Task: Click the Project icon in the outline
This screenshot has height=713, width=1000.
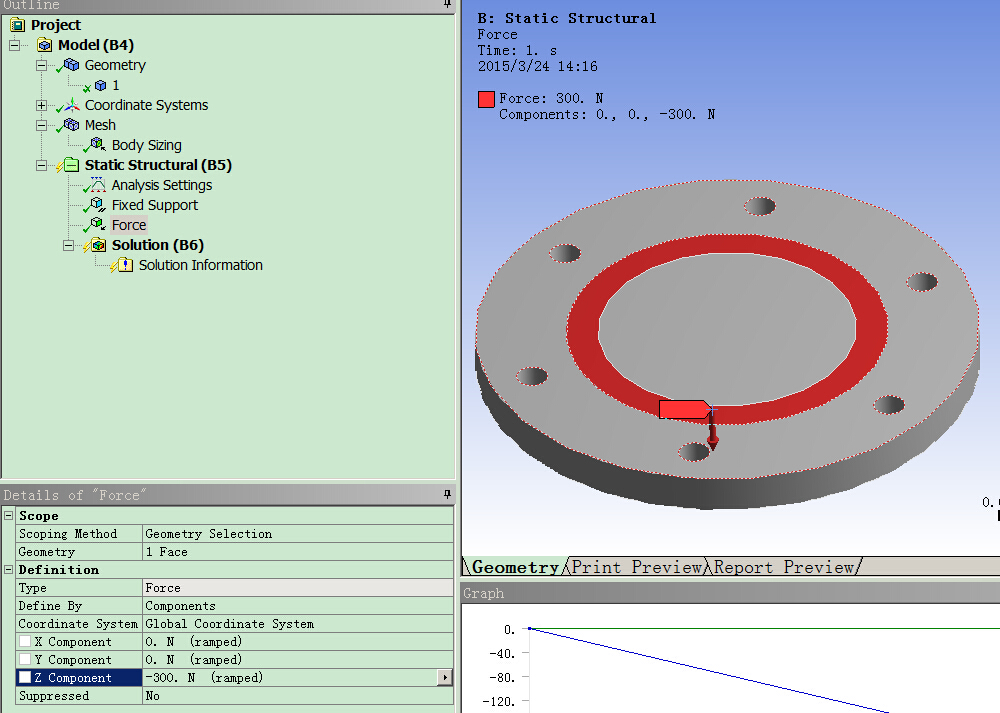Action: (17, 25)
